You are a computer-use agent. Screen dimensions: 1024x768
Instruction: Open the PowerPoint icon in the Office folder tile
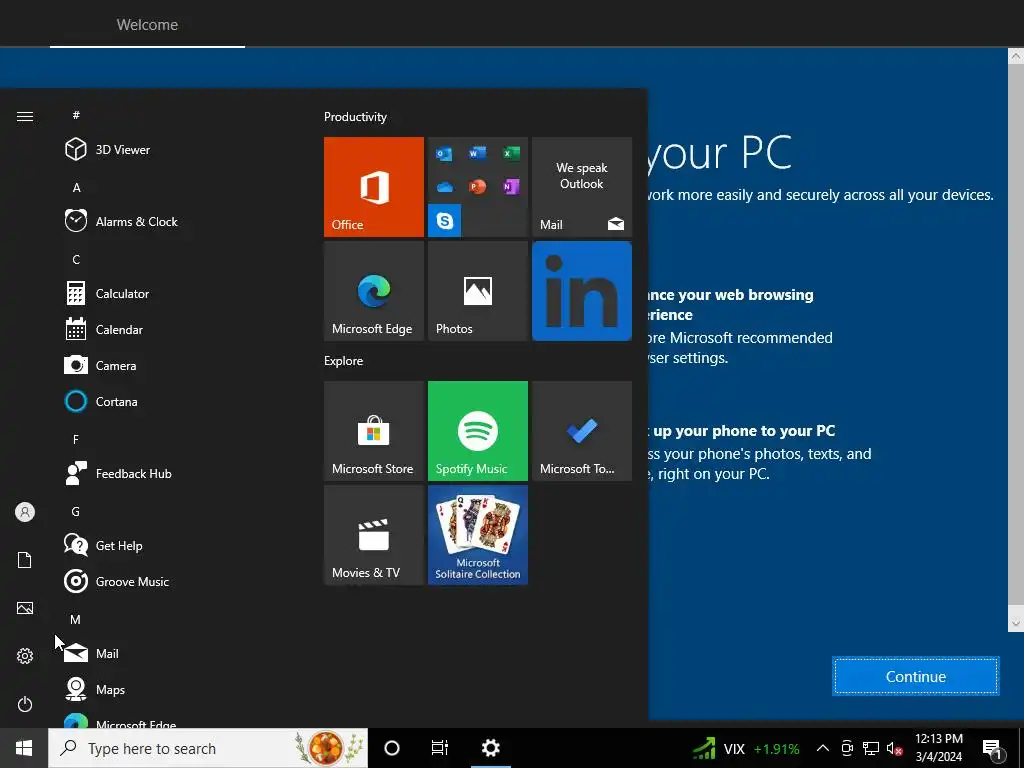pos(477,187)
